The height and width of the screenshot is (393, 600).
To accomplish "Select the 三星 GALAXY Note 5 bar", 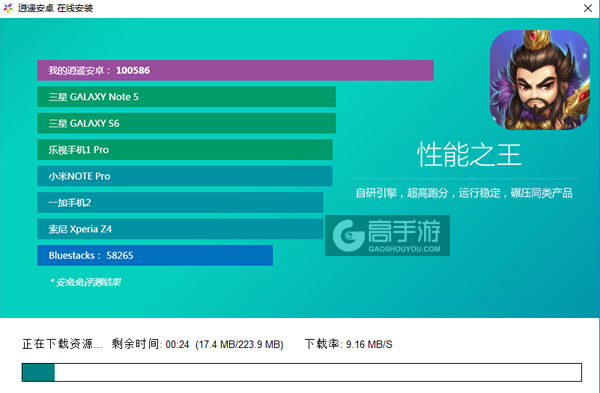I will [x=187, y=97].
